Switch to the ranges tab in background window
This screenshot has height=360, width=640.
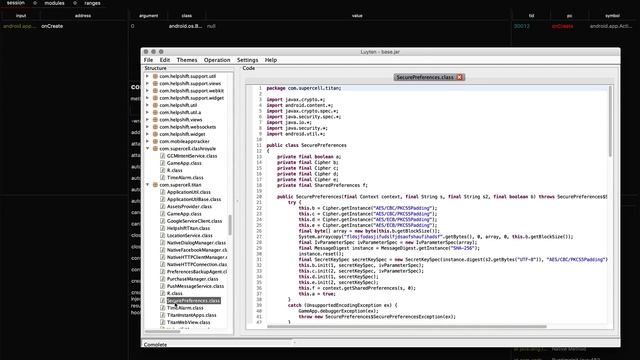(x=92, y=3)
